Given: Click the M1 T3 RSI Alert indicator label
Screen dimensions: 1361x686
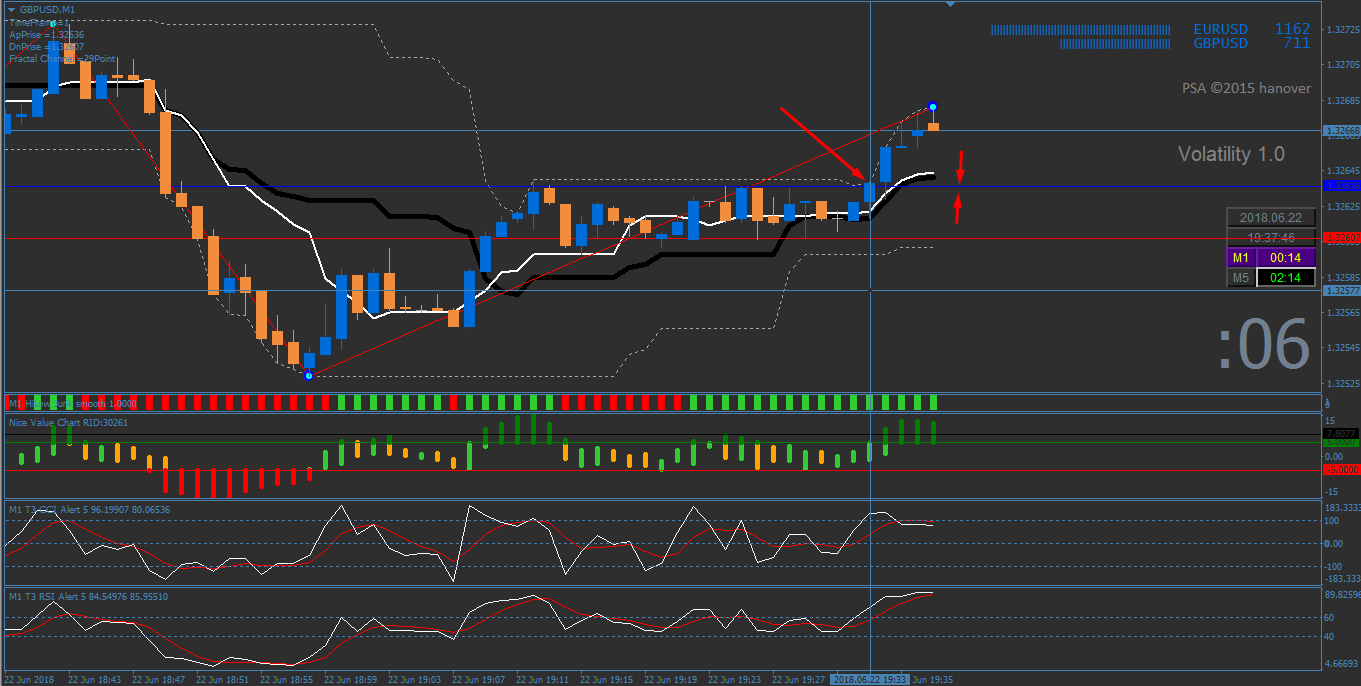Looking at the screenshot, I should coord(88,597).
